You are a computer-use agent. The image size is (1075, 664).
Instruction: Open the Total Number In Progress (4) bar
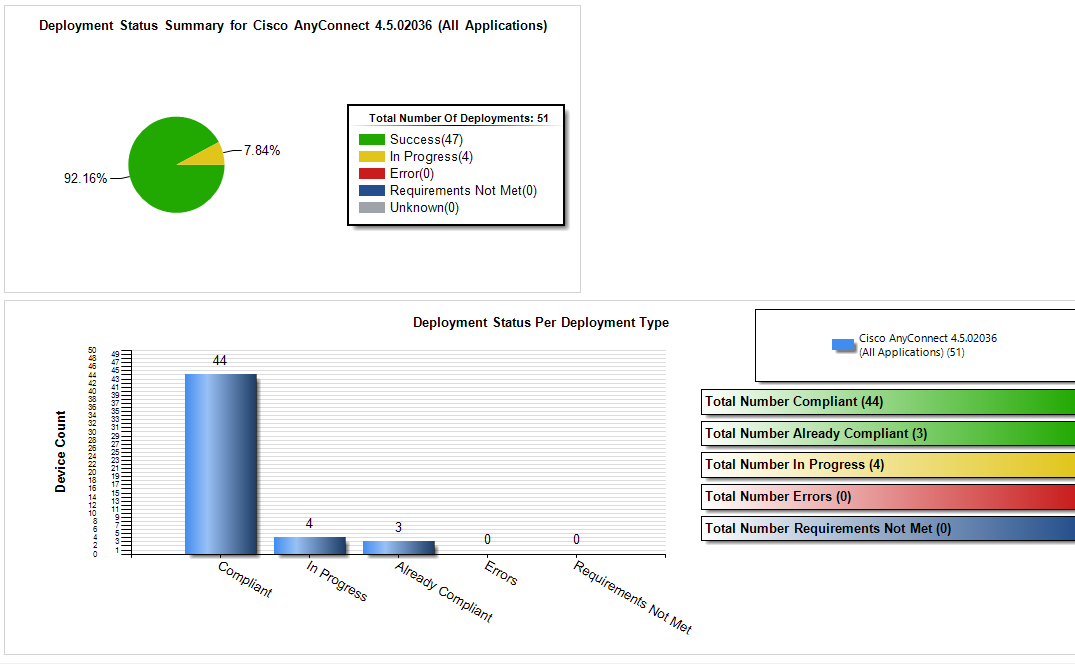pos(889,465)
